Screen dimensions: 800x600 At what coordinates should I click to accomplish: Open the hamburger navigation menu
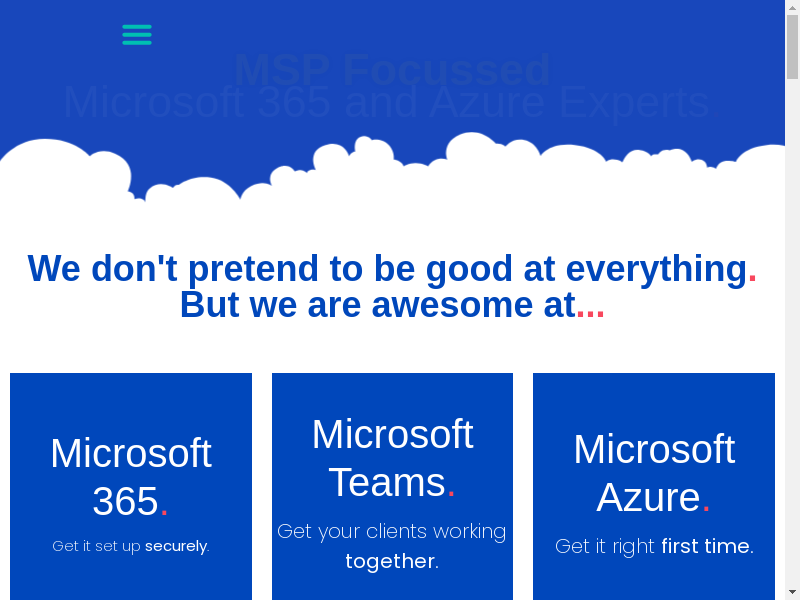tap(137, 35)
